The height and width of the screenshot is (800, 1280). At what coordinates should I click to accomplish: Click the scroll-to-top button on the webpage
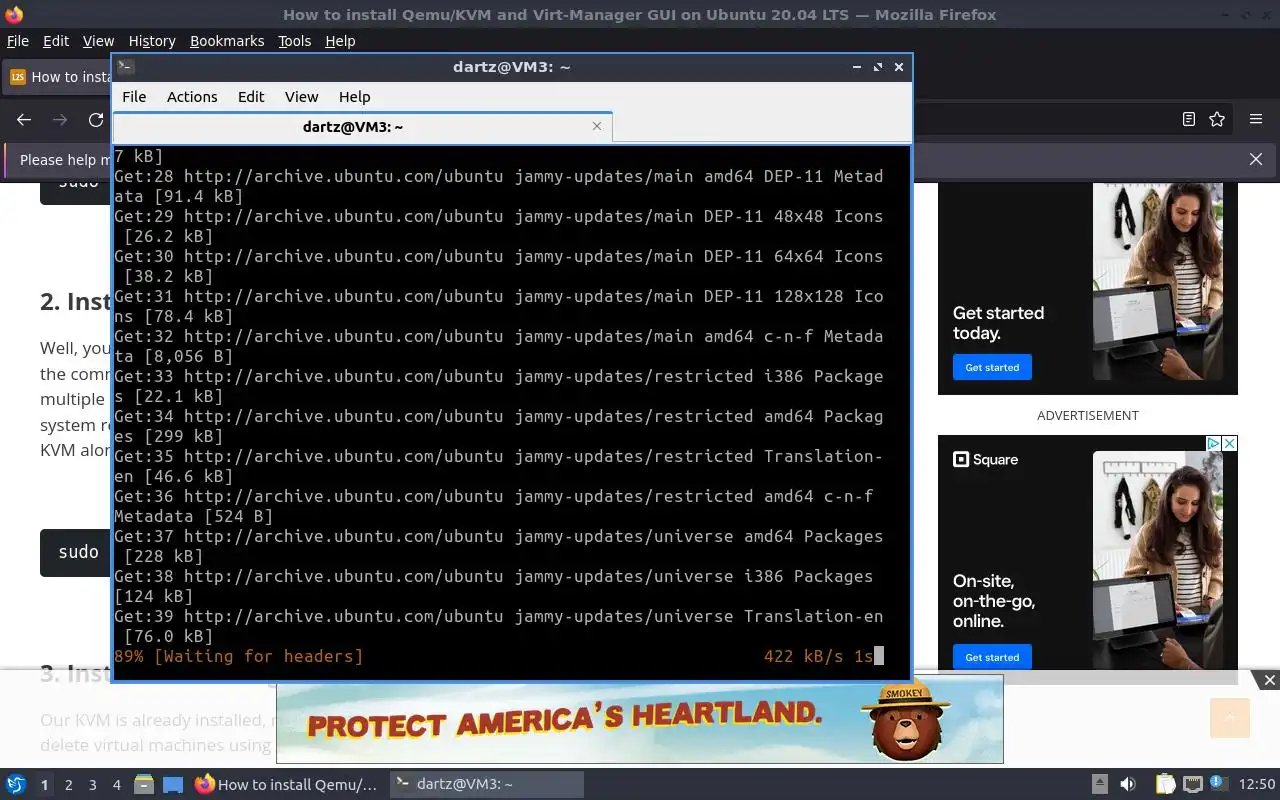(1230, 718)
